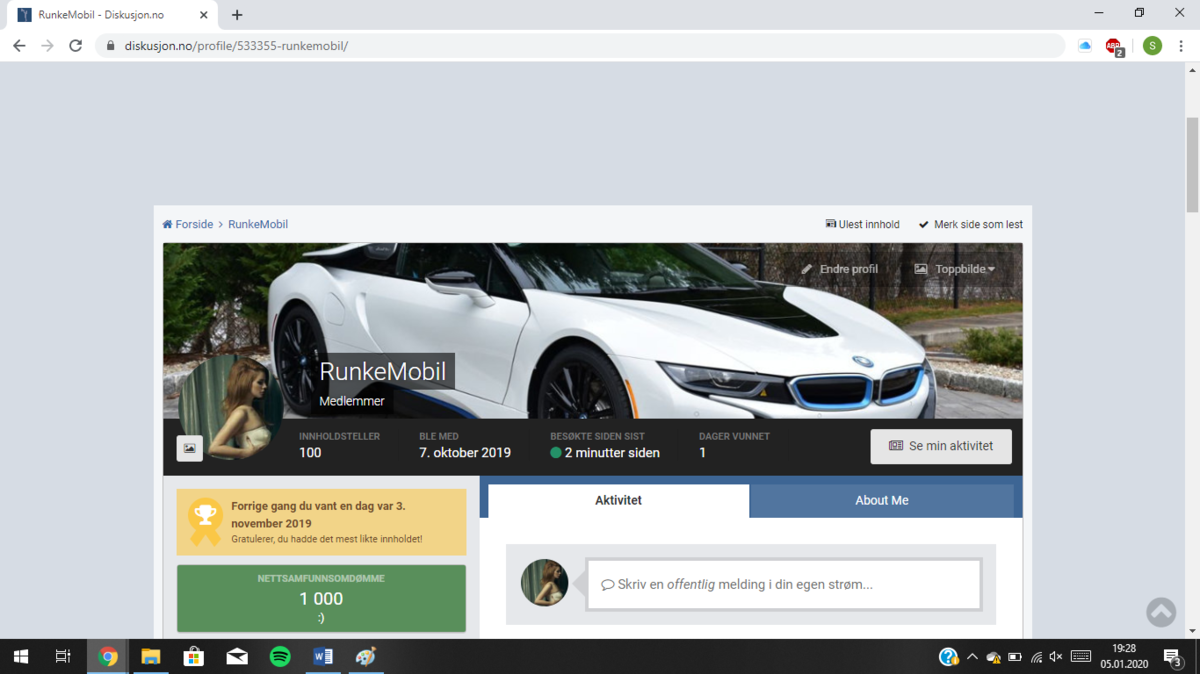This screenshot has height=674, width=1200.
Task: Go back using browser back arrow
Action: point(19,46)
